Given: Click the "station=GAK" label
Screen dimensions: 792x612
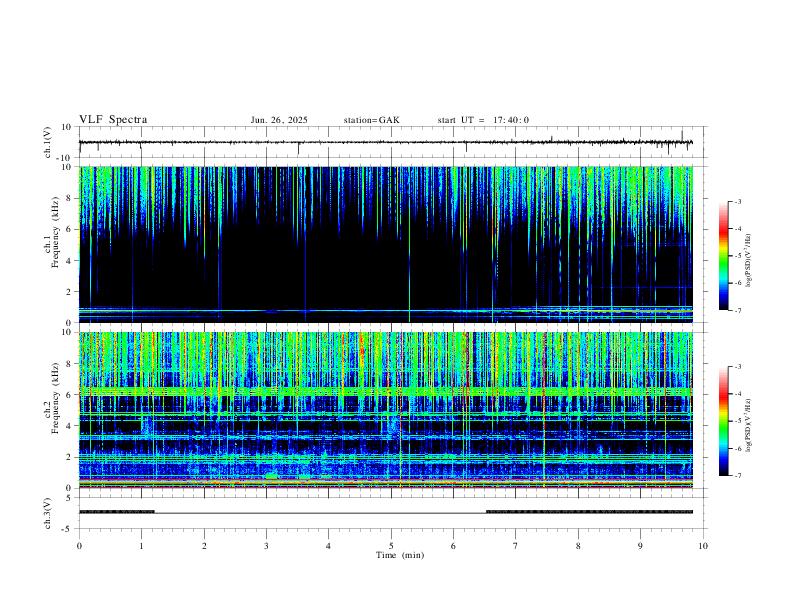Looking at the screenshot, I should [x=371, y=120].
